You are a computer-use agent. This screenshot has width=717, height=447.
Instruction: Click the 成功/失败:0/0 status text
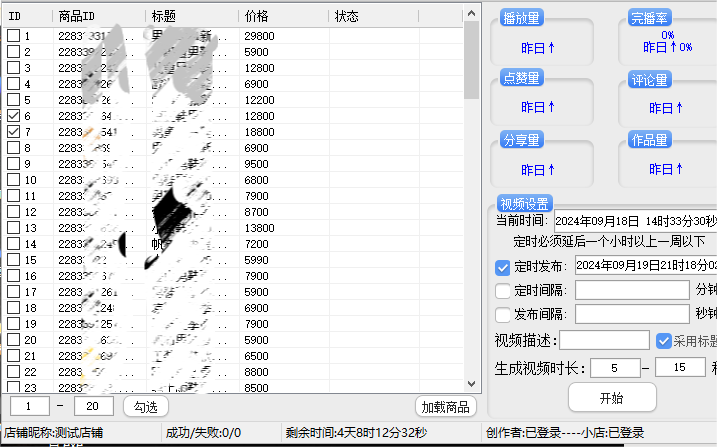click(203, 432)
